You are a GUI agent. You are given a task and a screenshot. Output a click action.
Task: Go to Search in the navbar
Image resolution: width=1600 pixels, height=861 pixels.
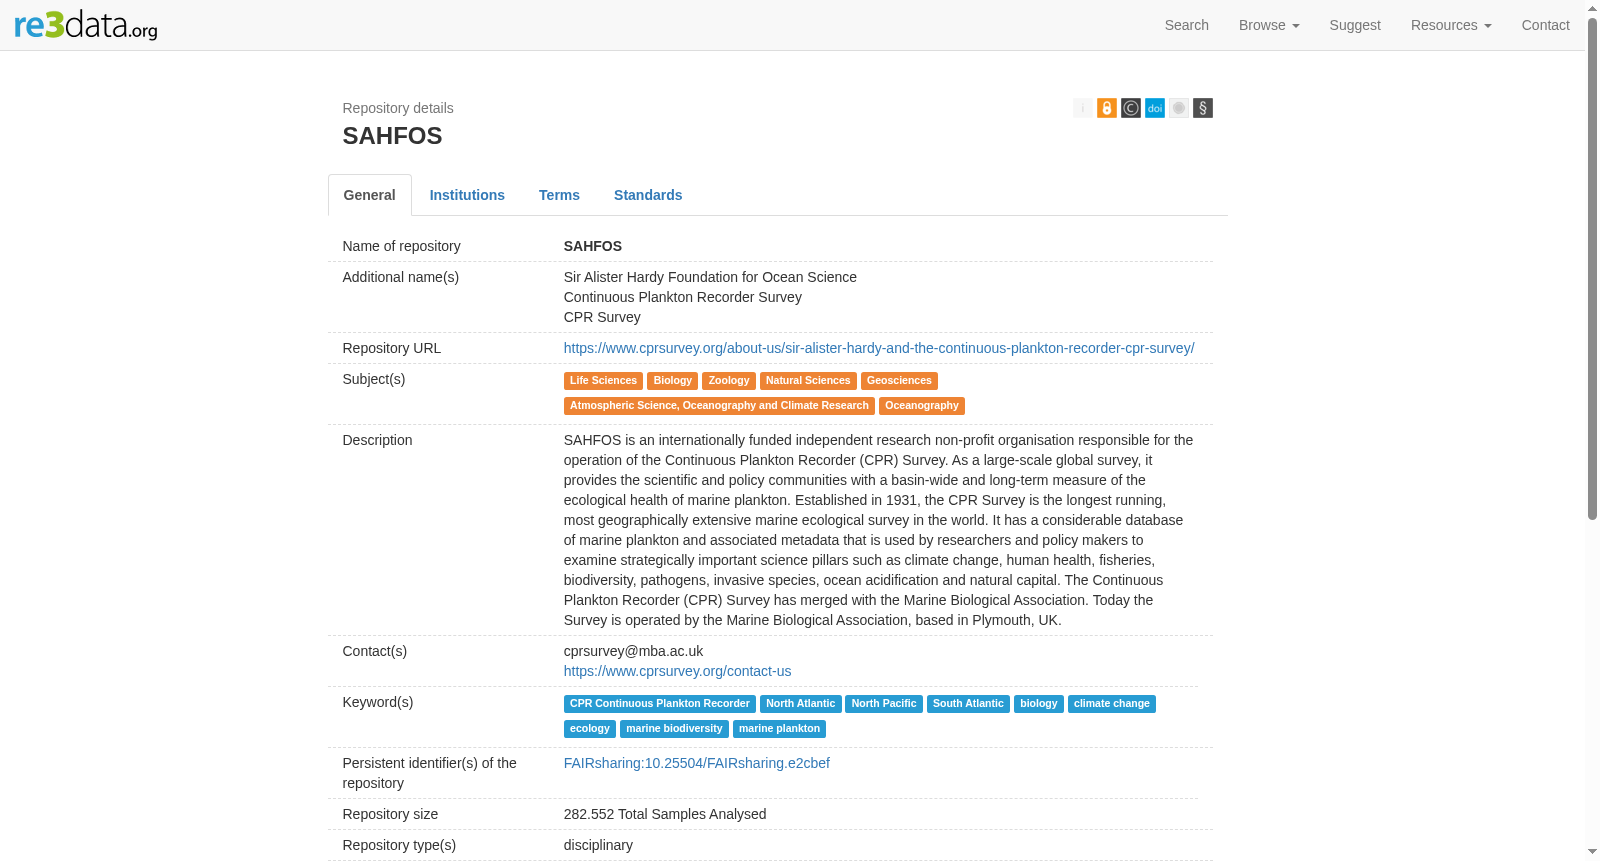(1187, 25)
